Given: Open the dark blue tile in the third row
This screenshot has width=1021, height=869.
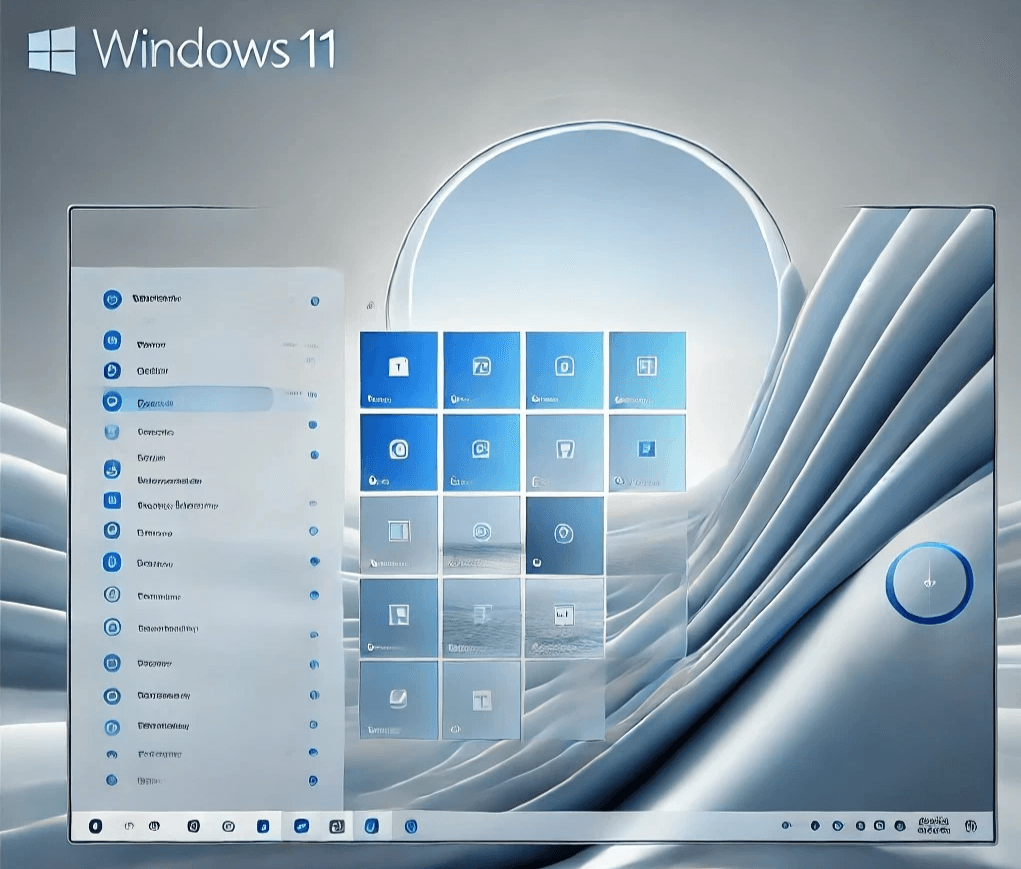Looking at the screenshot, I should click(x=565, y=535).
